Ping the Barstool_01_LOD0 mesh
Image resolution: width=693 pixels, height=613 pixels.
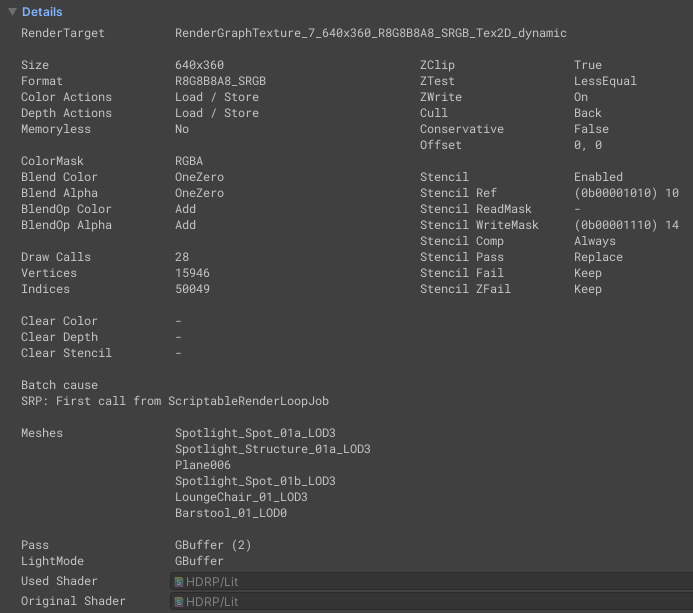231,513
